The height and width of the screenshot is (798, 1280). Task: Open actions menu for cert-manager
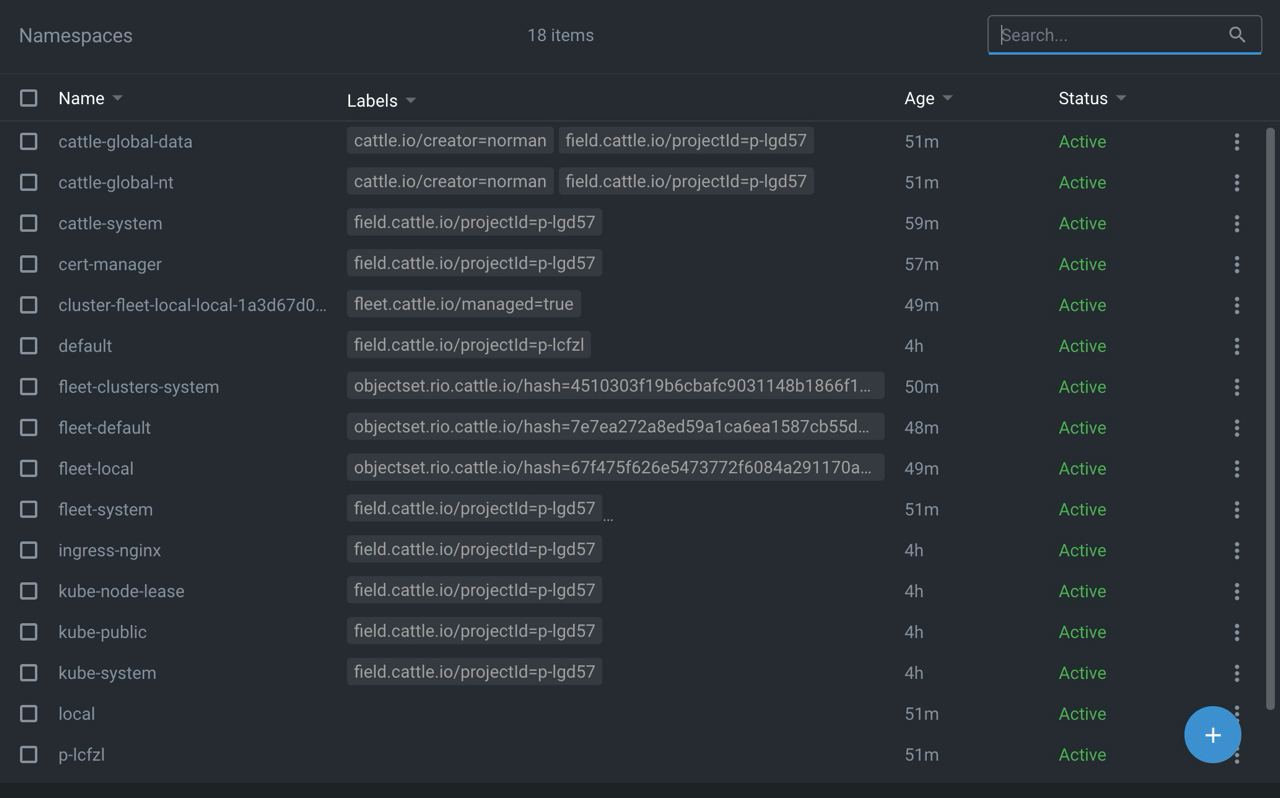[1237, 265]
